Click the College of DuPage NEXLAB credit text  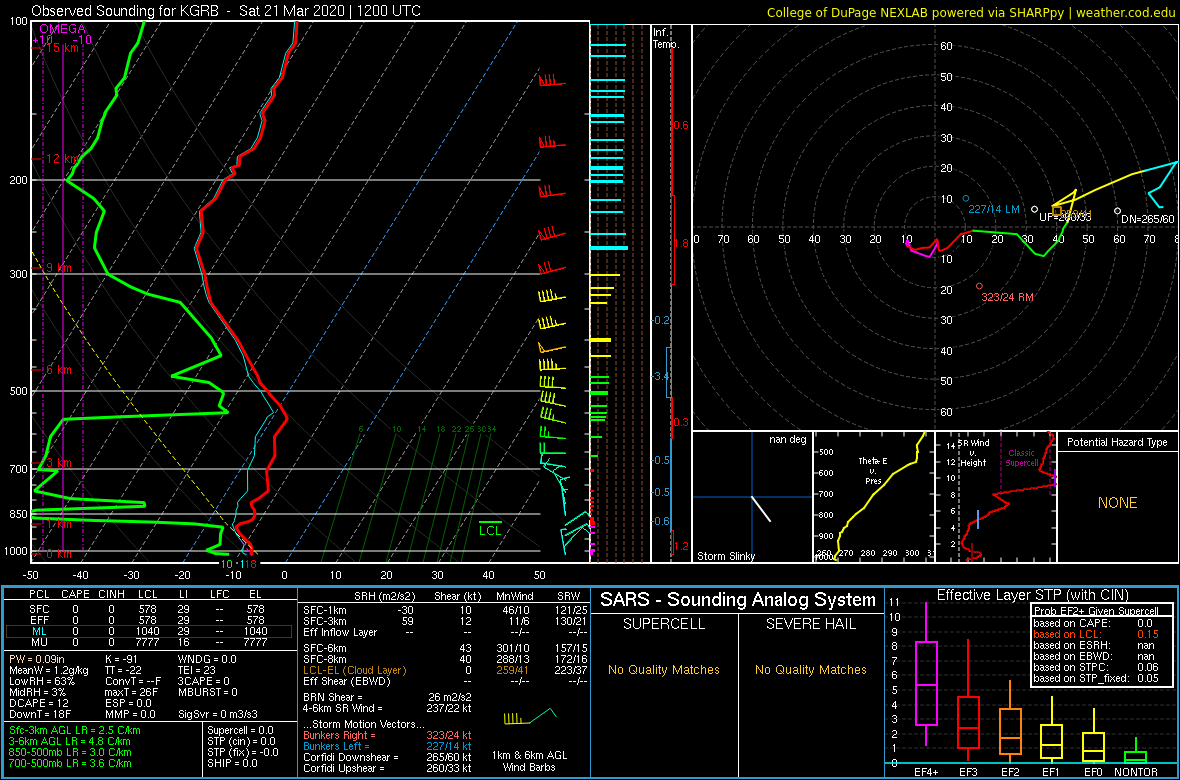(971, 12)
